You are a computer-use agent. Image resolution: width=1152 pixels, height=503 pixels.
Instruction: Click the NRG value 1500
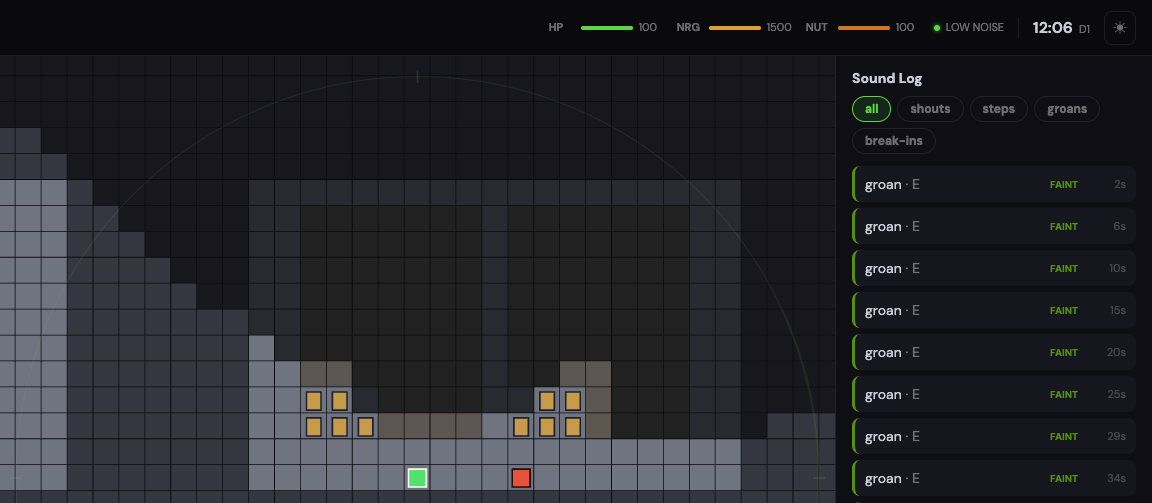click(x=779, y=28)
